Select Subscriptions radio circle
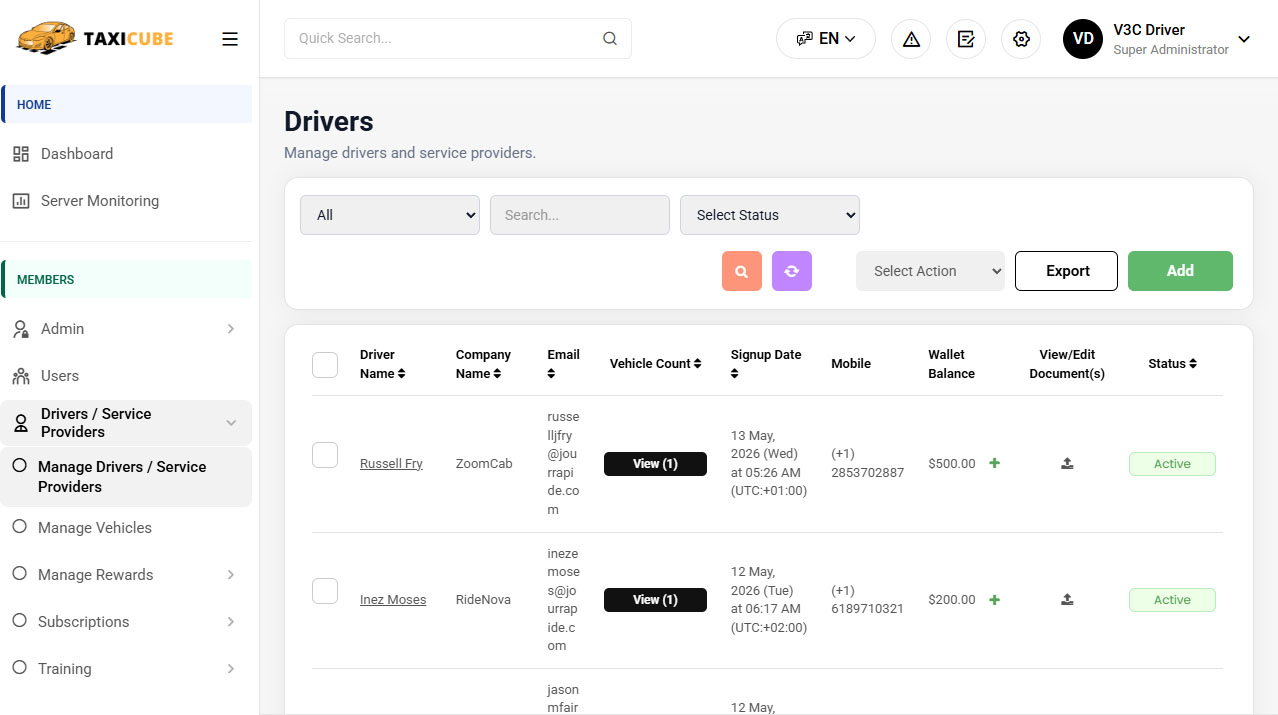Viewport: 1278px width, 715px height. 19,621
